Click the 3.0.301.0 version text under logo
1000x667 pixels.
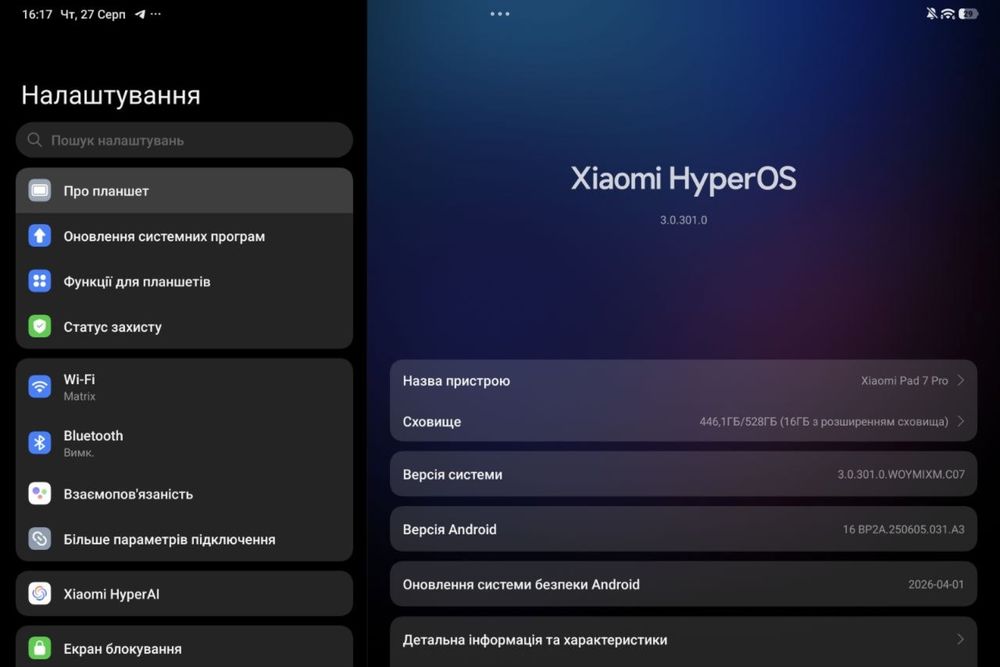[683, 220]
